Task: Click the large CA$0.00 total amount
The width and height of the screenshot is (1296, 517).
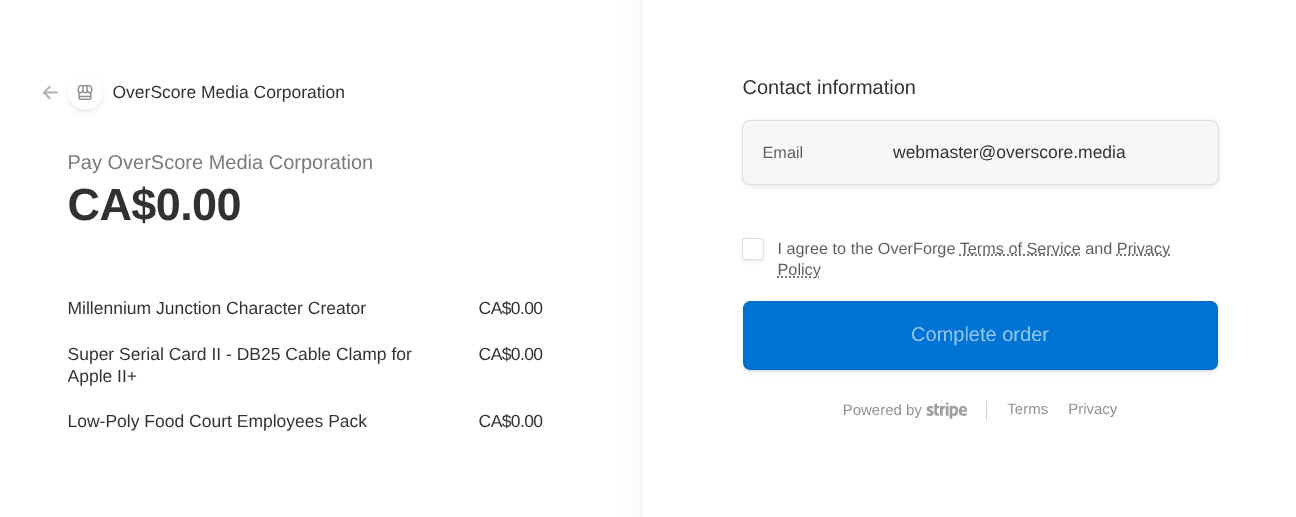Action: 154,205
